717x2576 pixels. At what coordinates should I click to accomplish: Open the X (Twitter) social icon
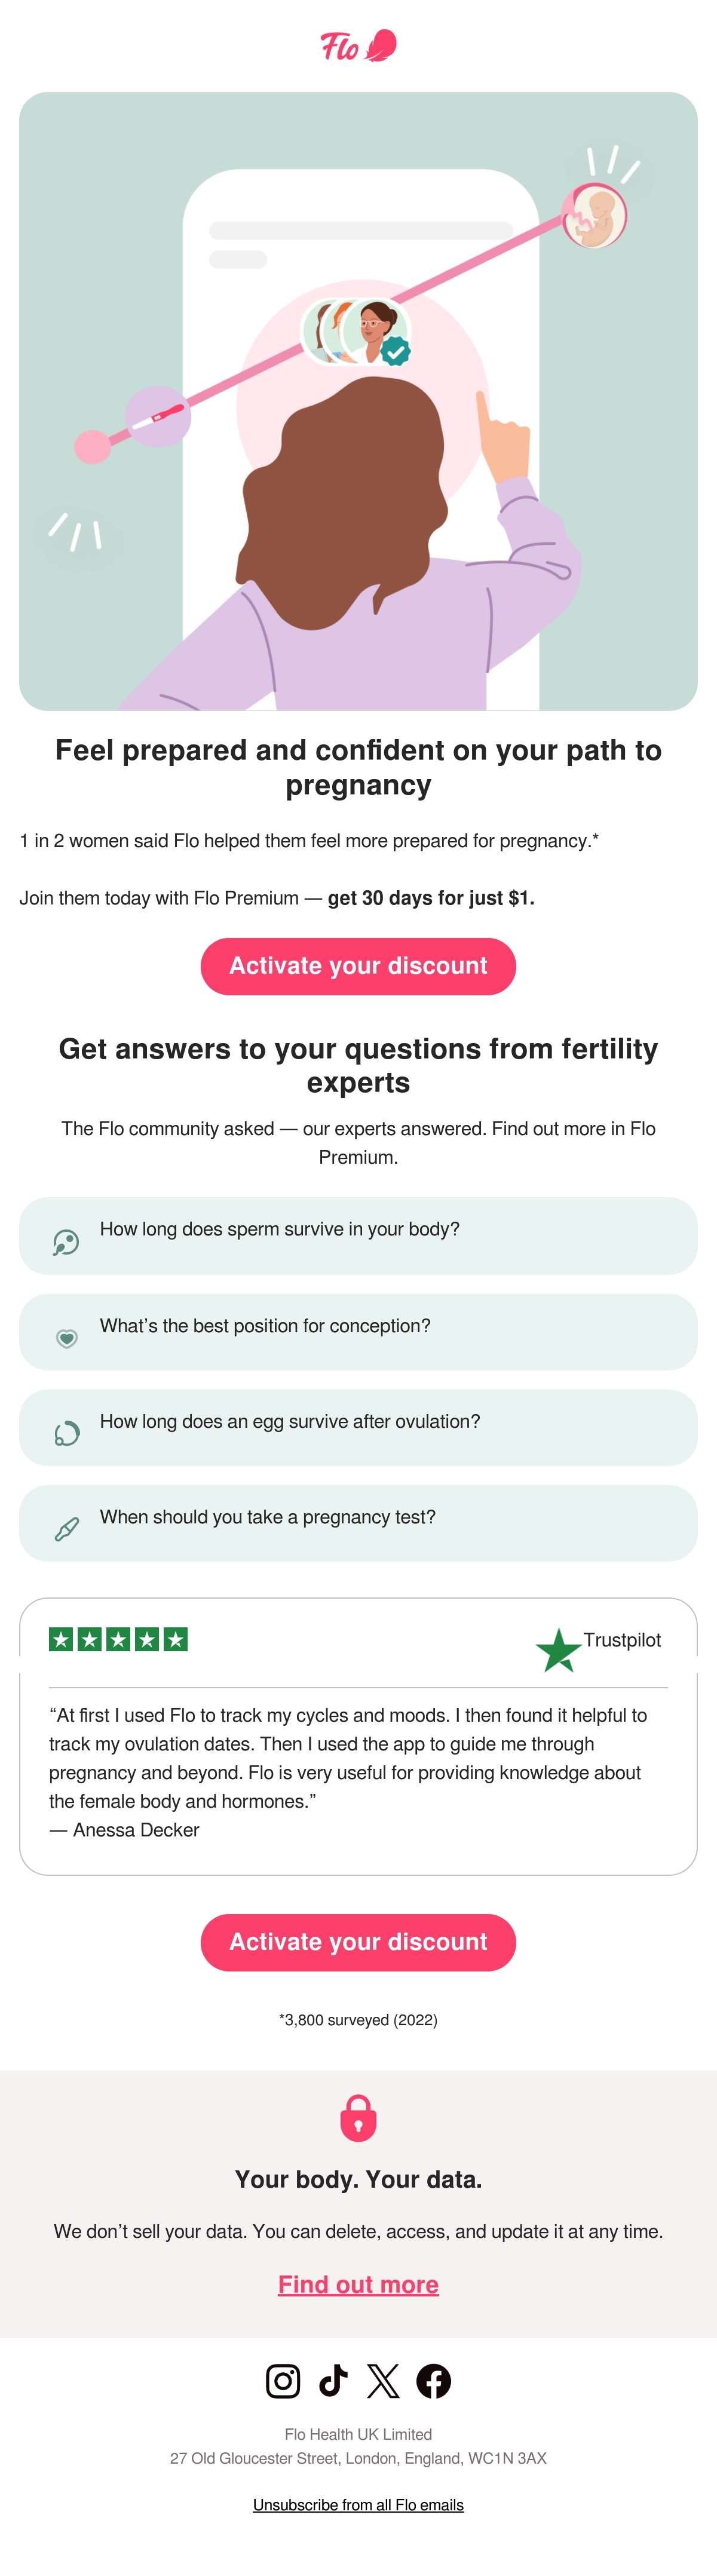(x=383, y=2381)
